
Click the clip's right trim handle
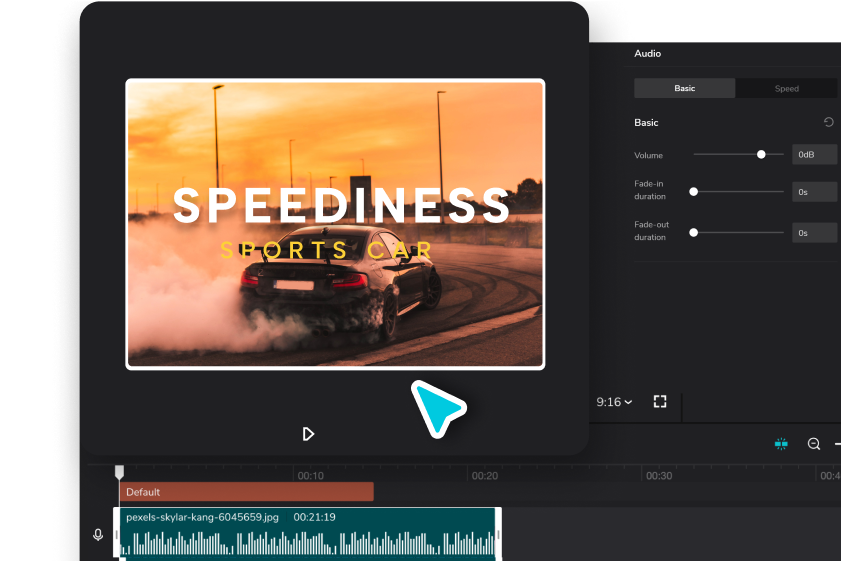(x=498, y=534)
